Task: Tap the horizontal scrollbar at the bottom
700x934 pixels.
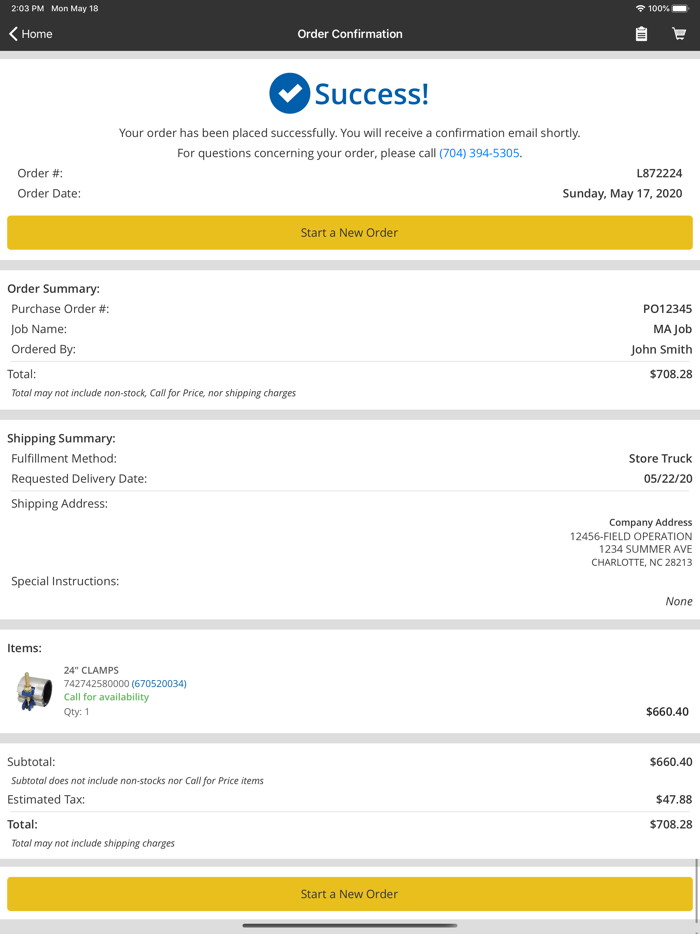Action: coord(350,925)
